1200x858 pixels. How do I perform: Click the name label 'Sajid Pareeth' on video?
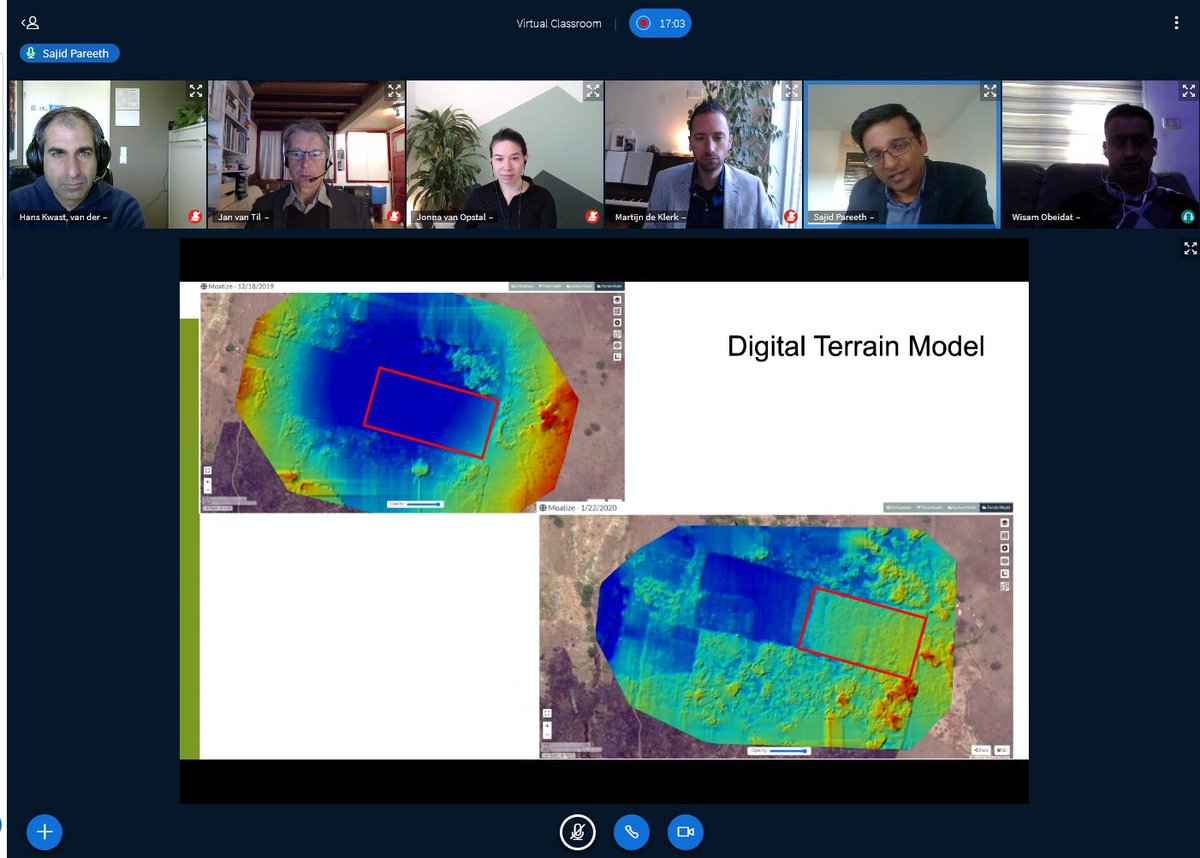(x=844, y=217)
